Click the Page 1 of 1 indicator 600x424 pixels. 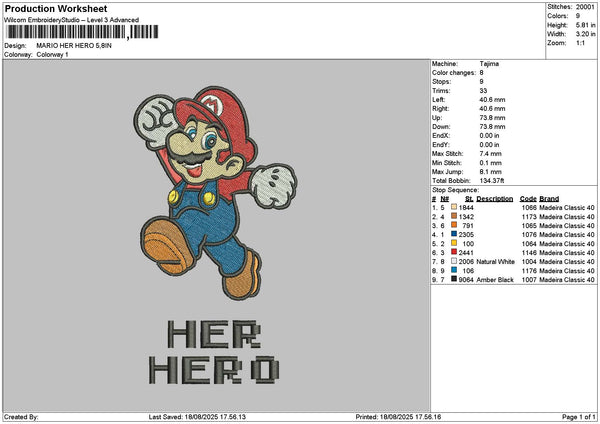point(579,417)
